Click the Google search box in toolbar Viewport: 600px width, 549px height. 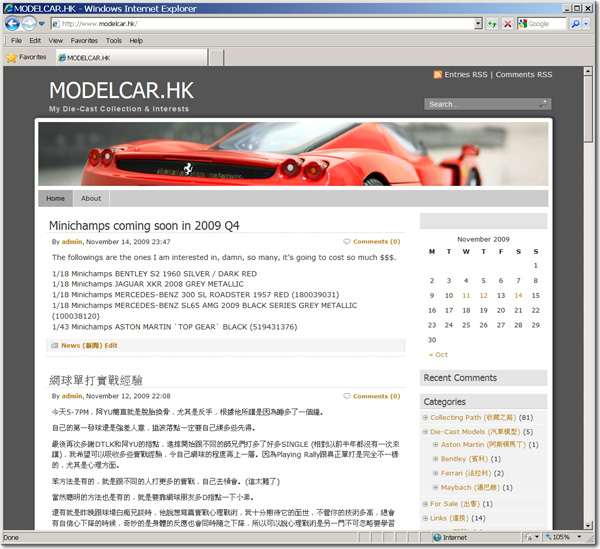[542, 24]
